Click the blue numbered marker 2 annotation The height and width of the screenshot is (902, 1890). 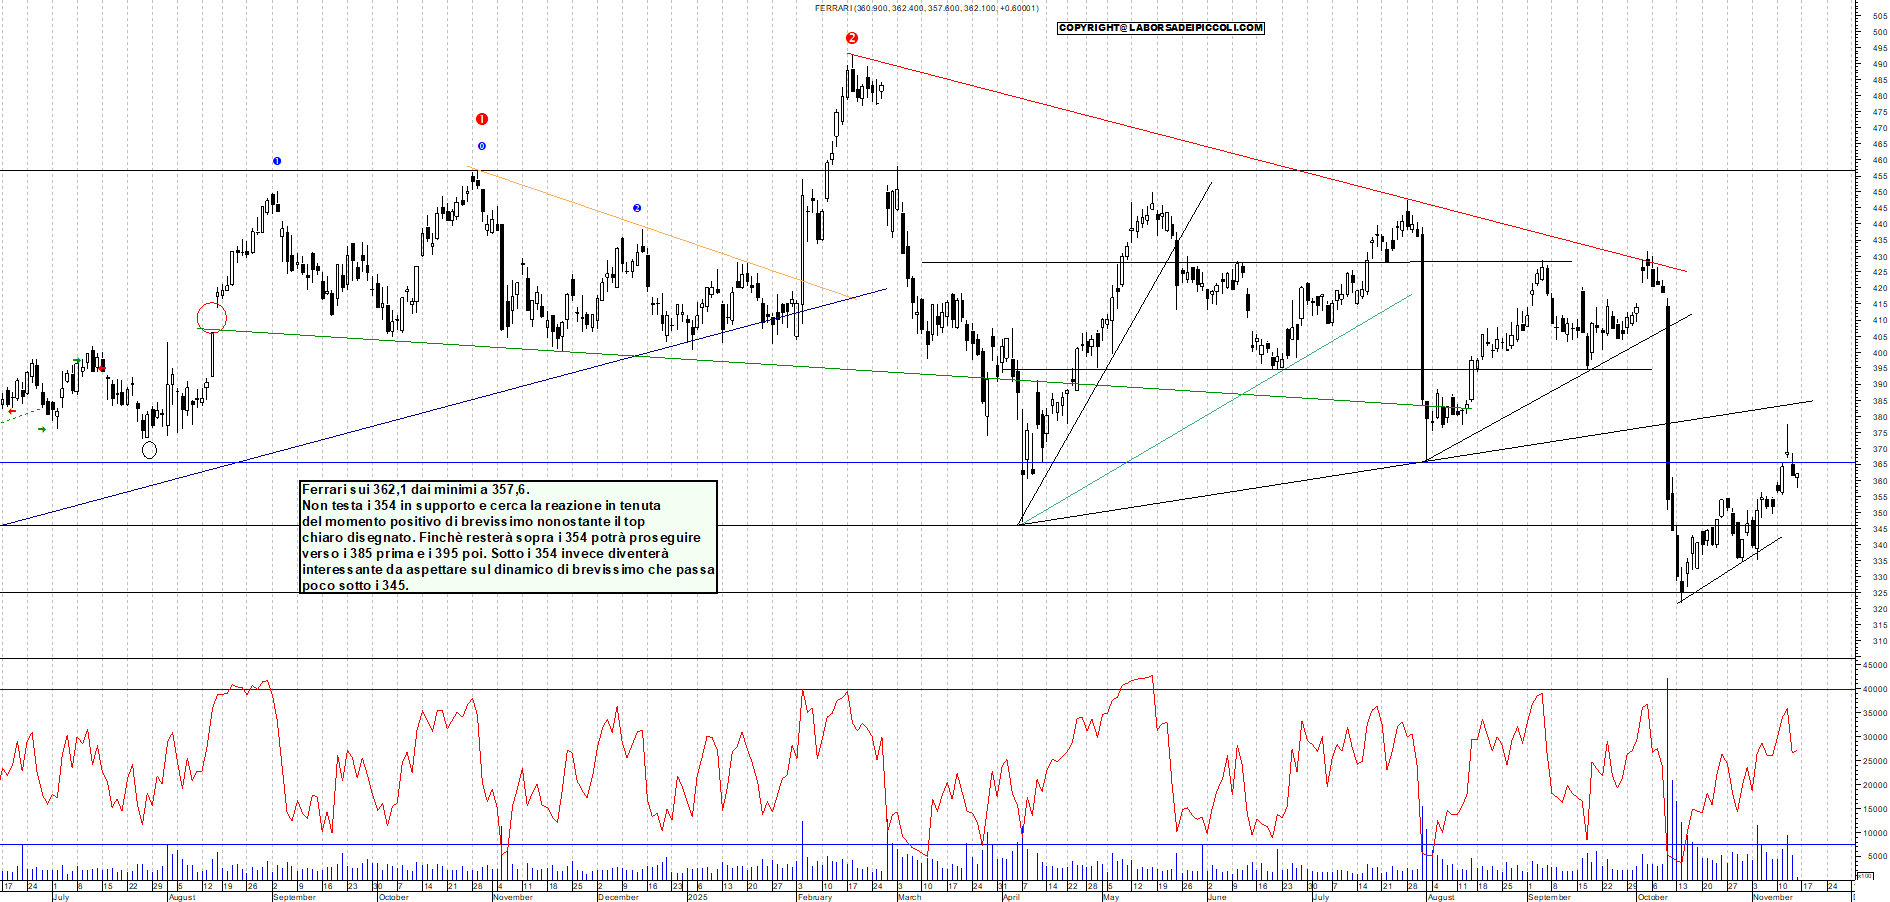click(637, 207)
